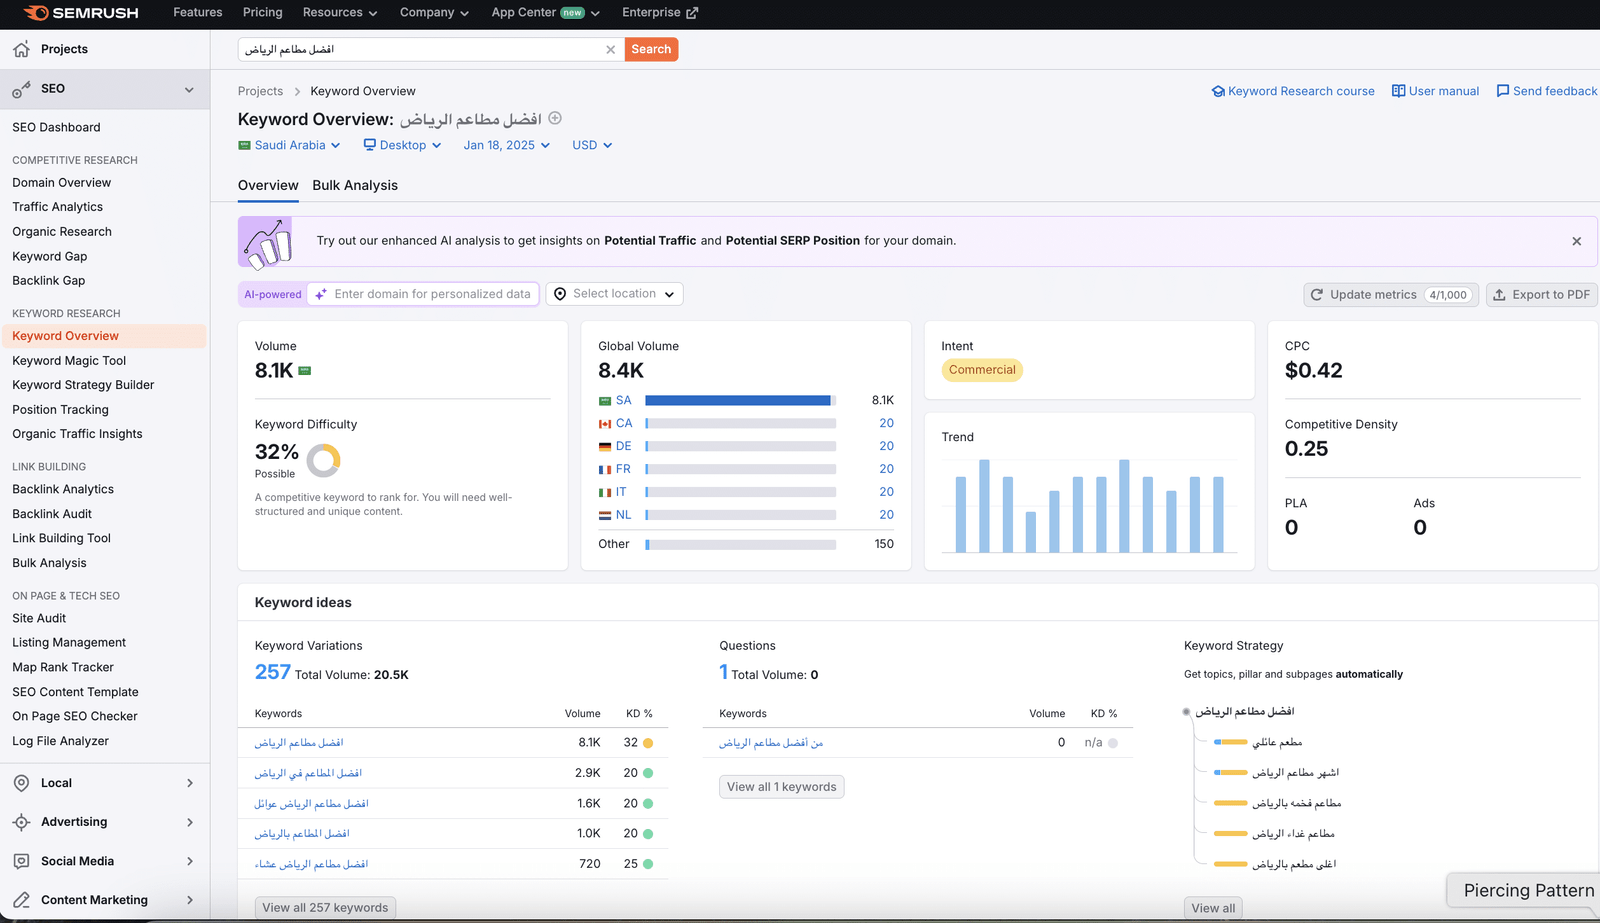Click the Advertising target icon
The height and width of the screenshot is (923, 1600).
21,822
